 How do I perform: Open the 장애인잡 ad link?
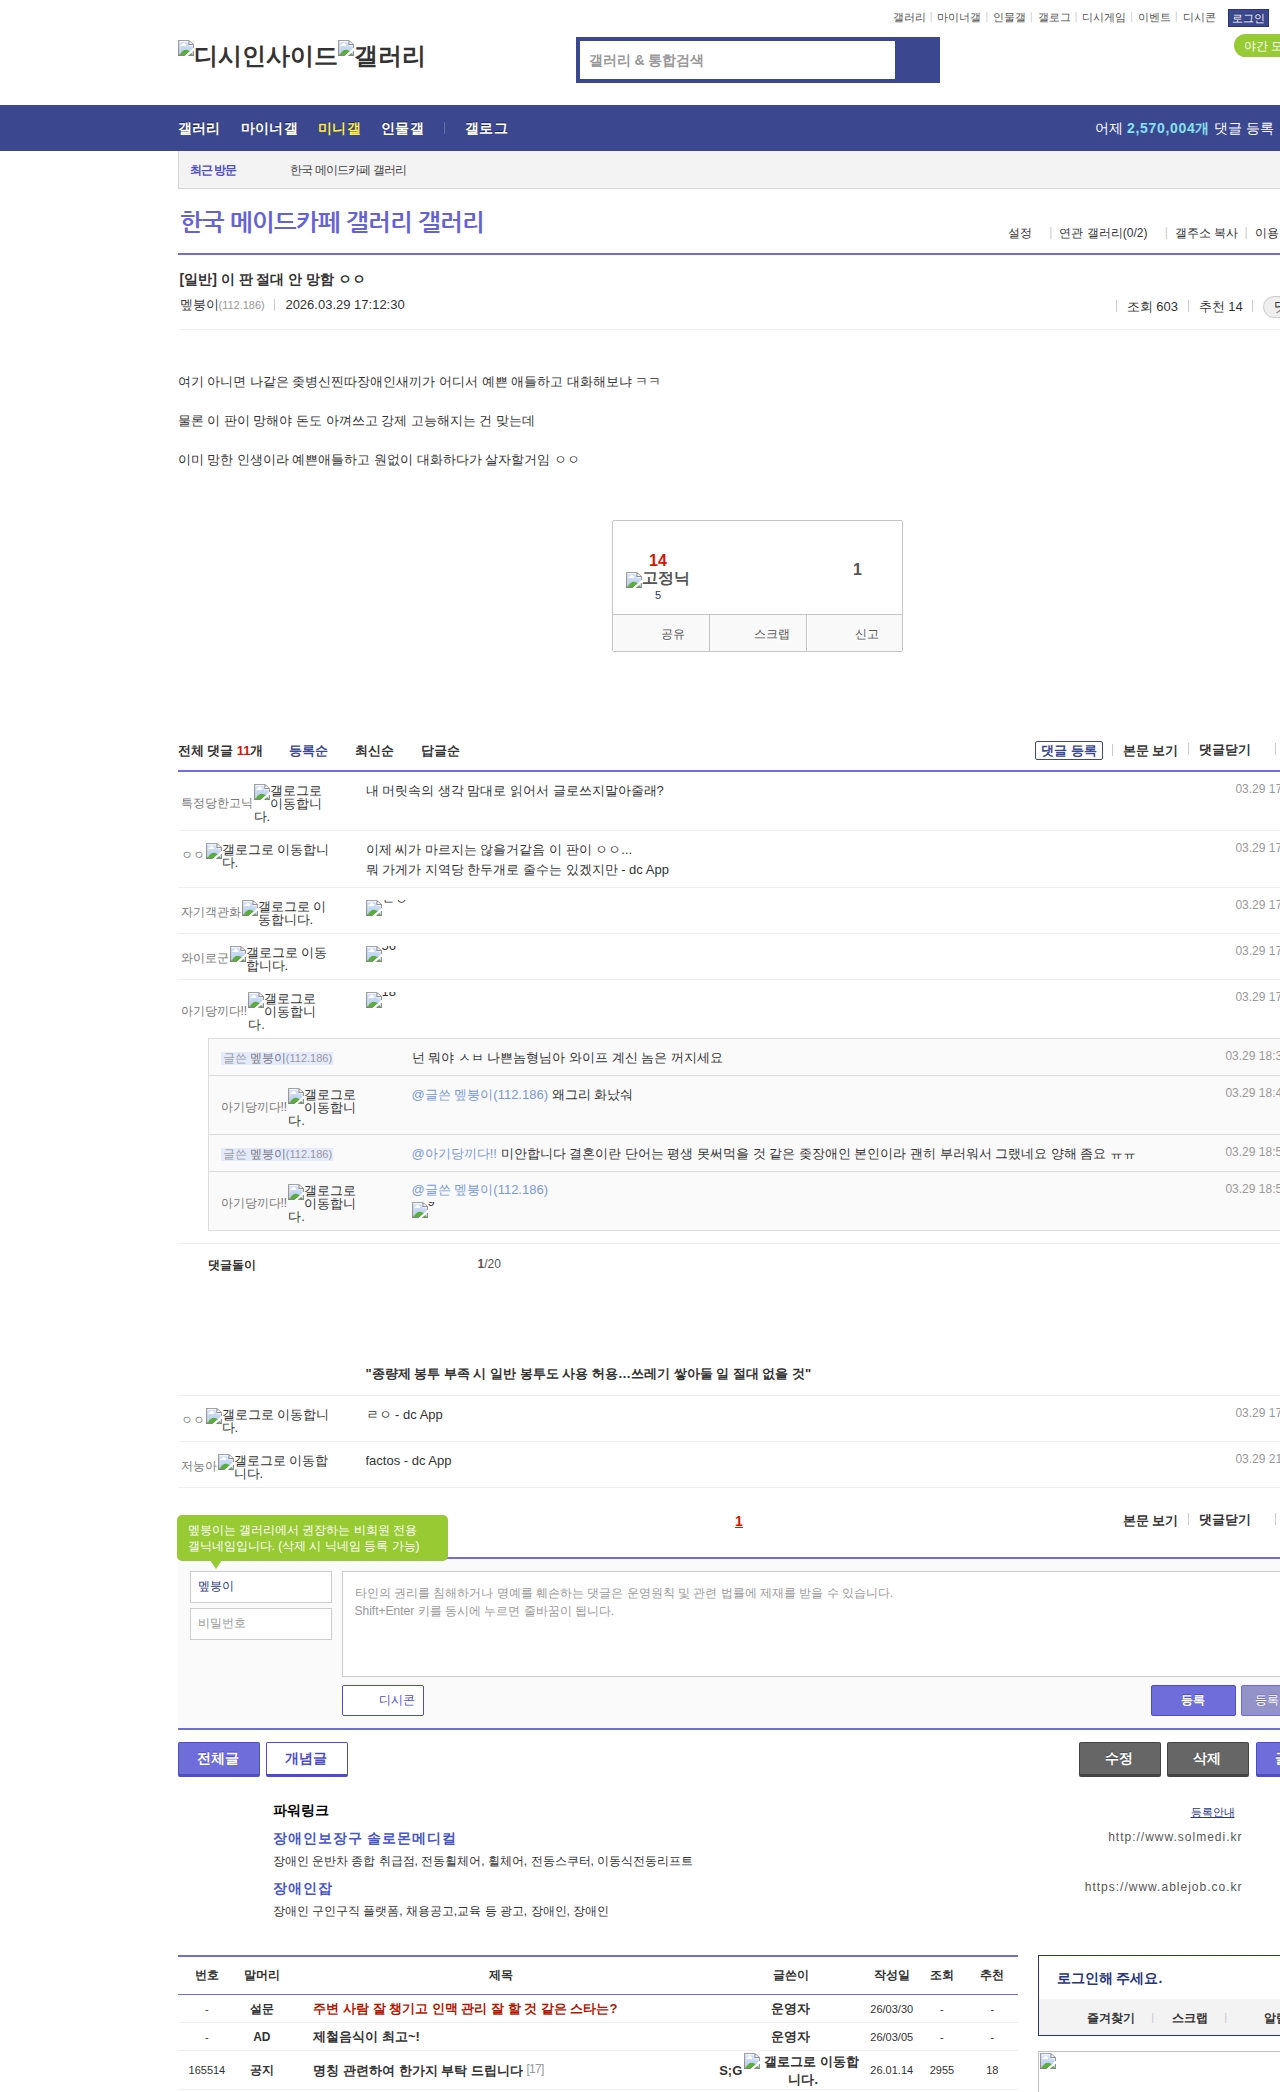point(302,1888)
